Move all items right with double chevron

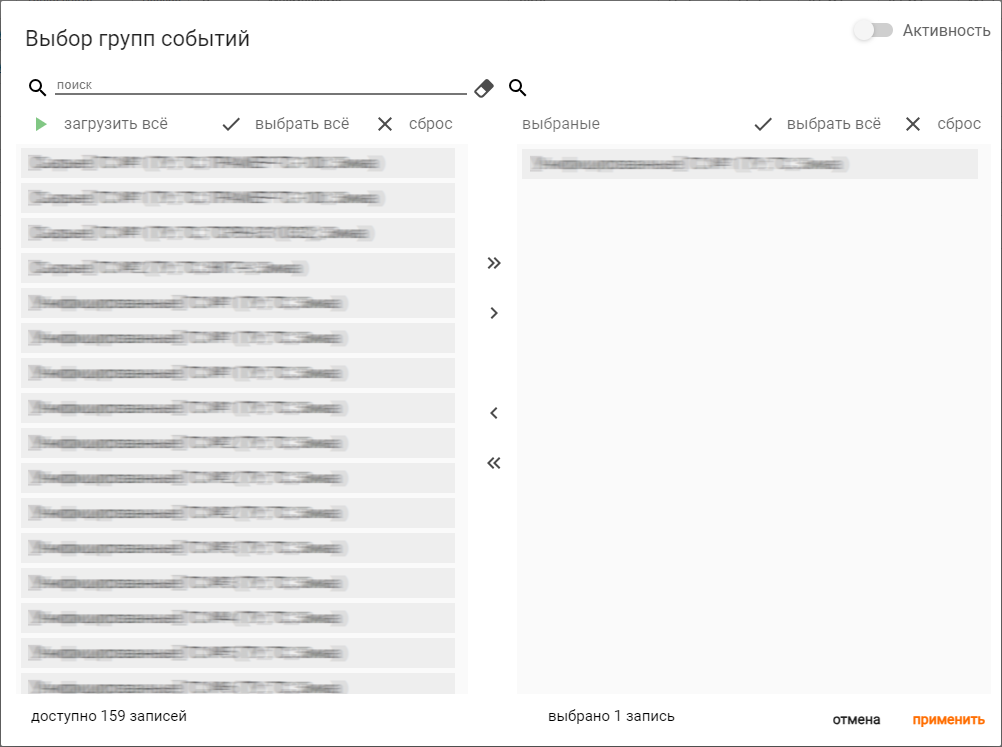(x=493, y=263)
